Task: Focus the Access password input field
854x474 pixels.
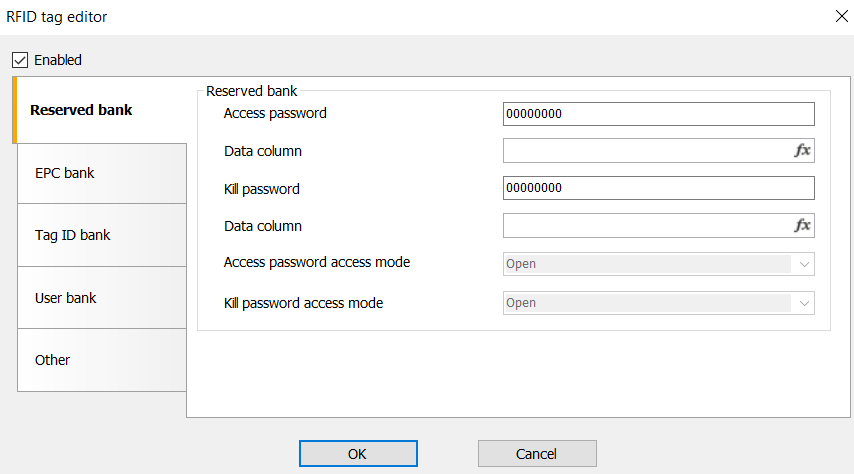Action: click(x=658, y=114)
